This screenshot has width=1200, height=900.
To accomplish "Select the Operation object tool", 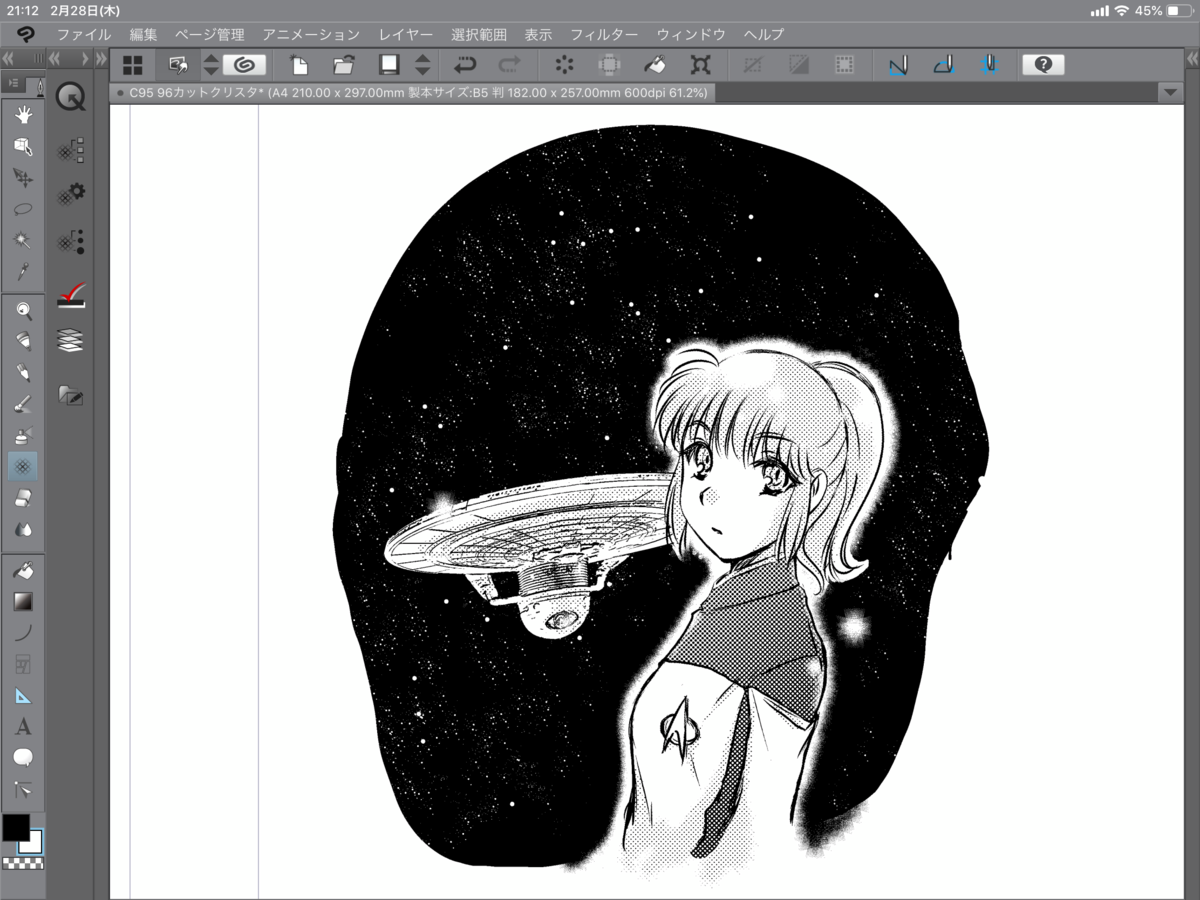I will pyautogui.click(x=23, y=147).
